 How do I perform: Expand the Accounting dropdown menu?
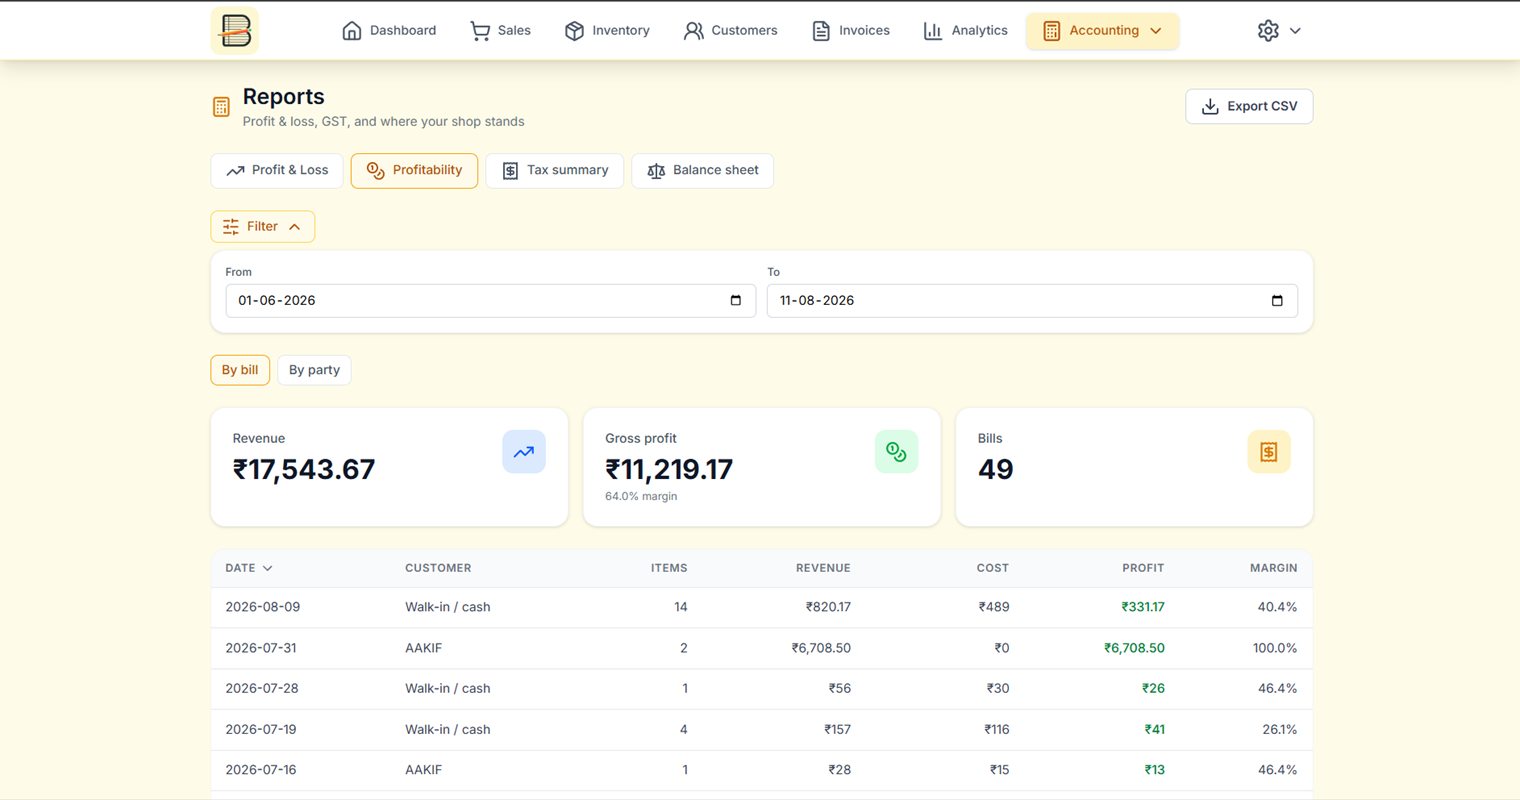click(1102, 31)
